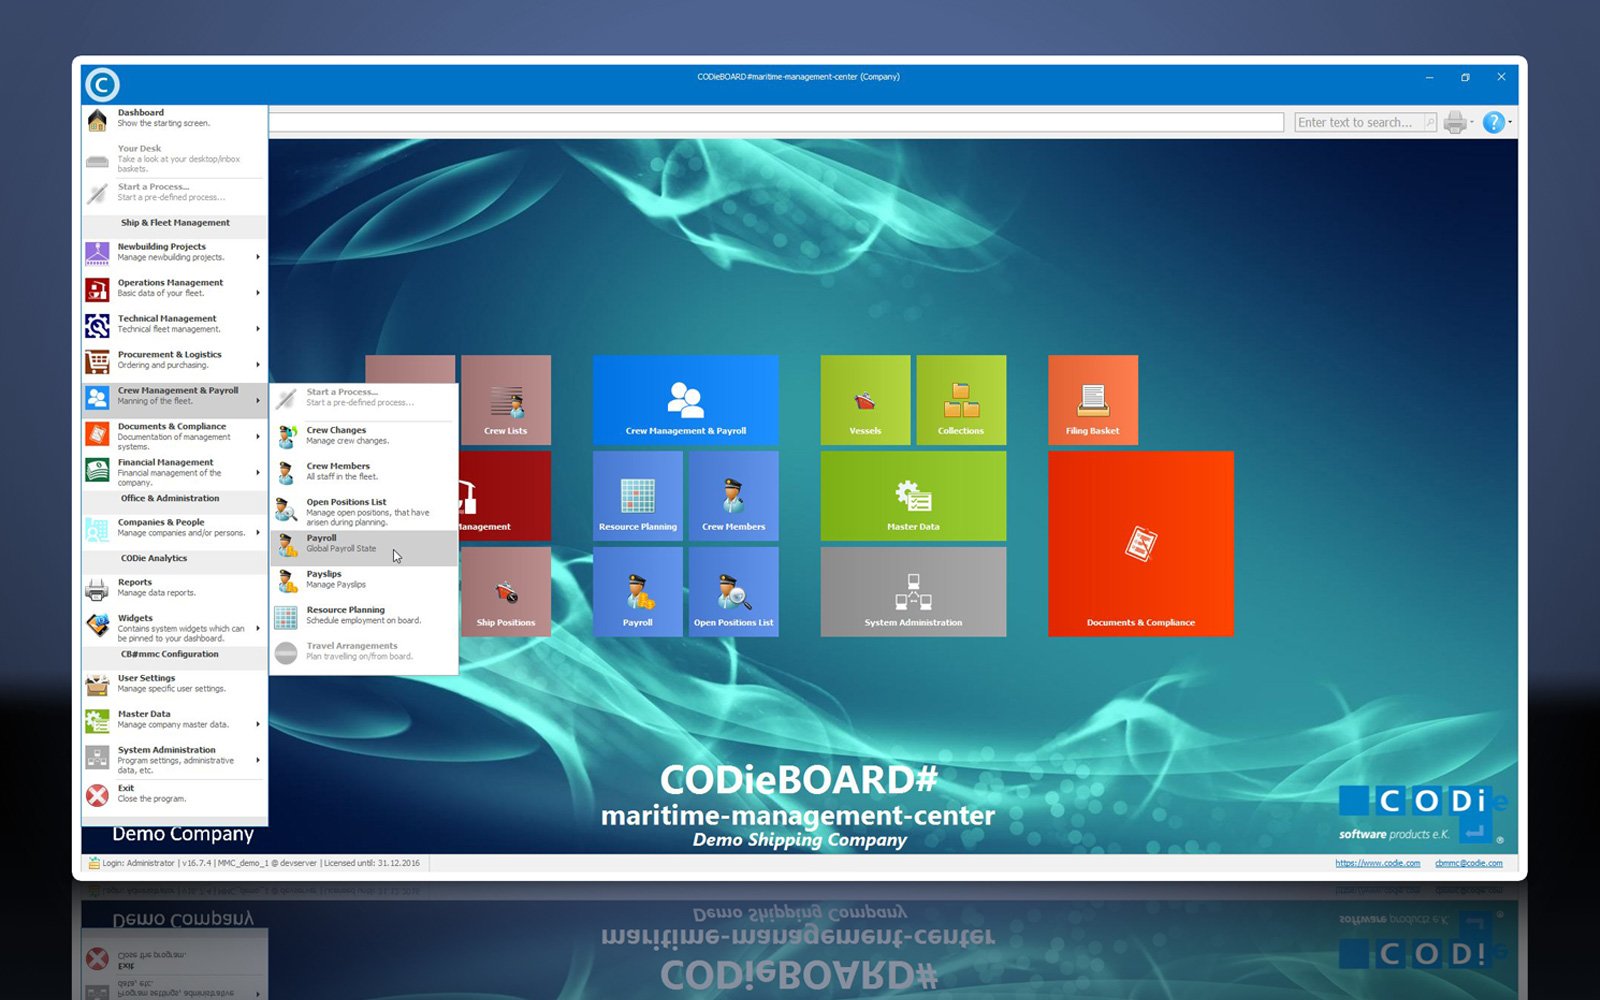1600x1000 pixels.
Task: Expand the Financial Management submenu arrow
Action: 258,473
